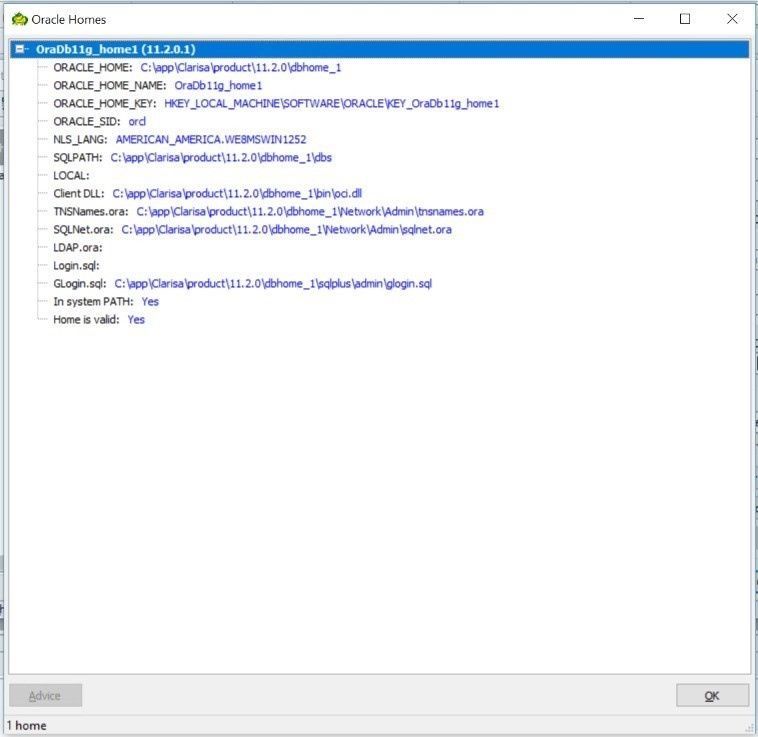Image resolution: width=758 pixels, height=737 pixels.
Task: Select the NLS_LANG row
Action: tap(179, 140)
